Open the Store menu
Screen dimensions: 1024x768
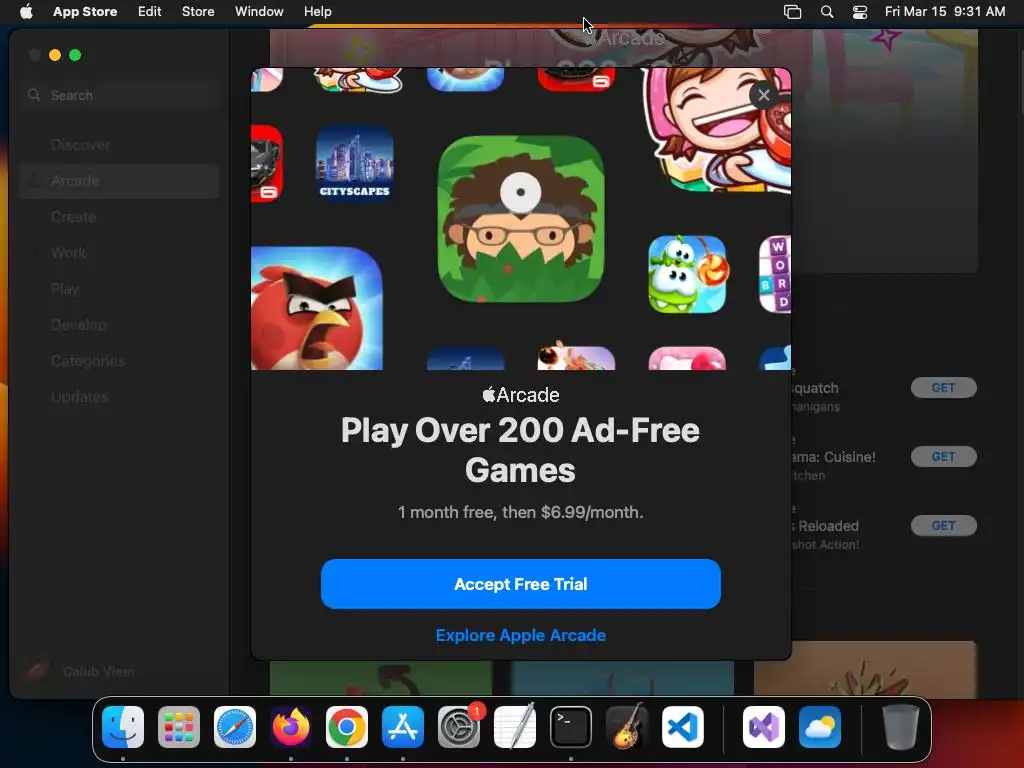pyautogui.click(x=198, y=12)
